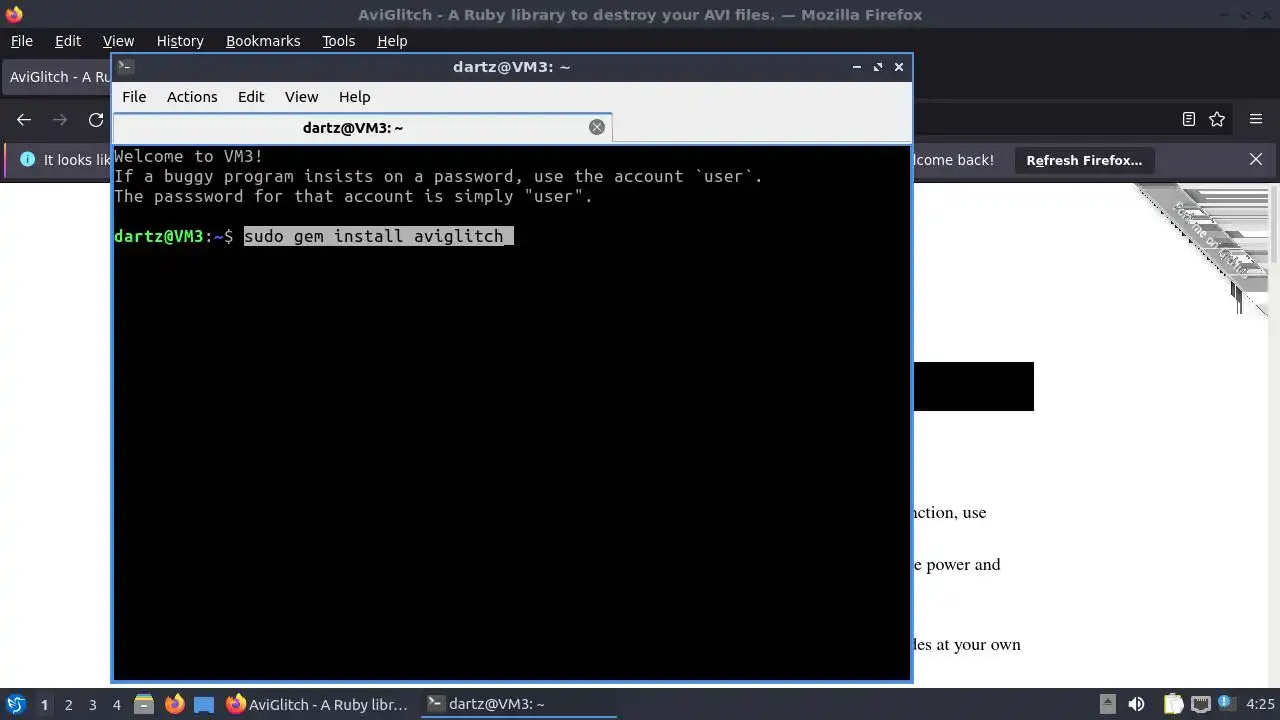The height and width of the screenshot is (720, 1280).
Task: Dismiss the Firefox notification bar
Action: coord(1256,160)
